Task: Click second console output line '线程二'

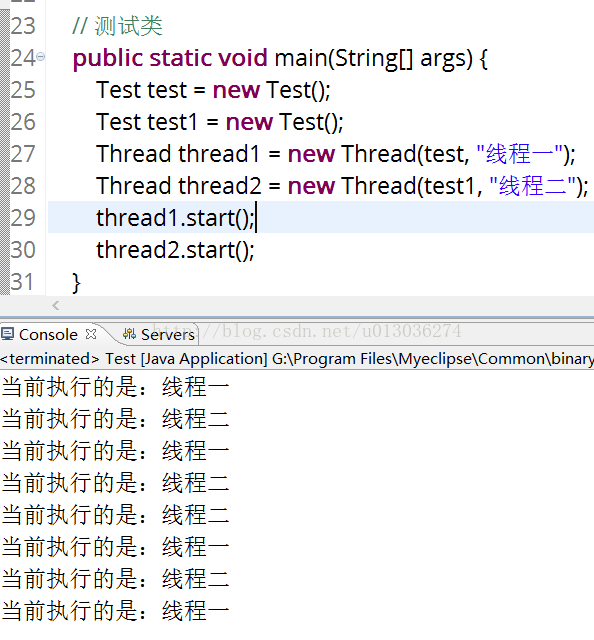Action: click(115, 419)
